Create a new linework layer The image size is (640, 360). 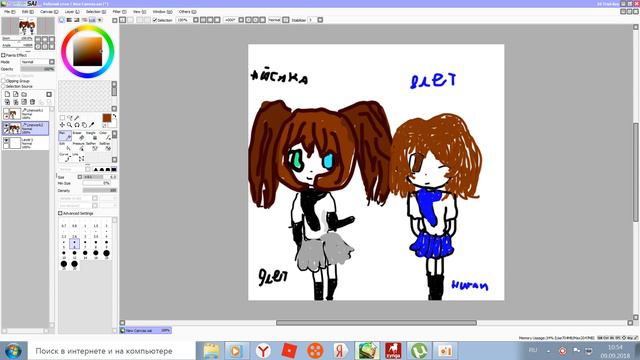coord(16,94)
